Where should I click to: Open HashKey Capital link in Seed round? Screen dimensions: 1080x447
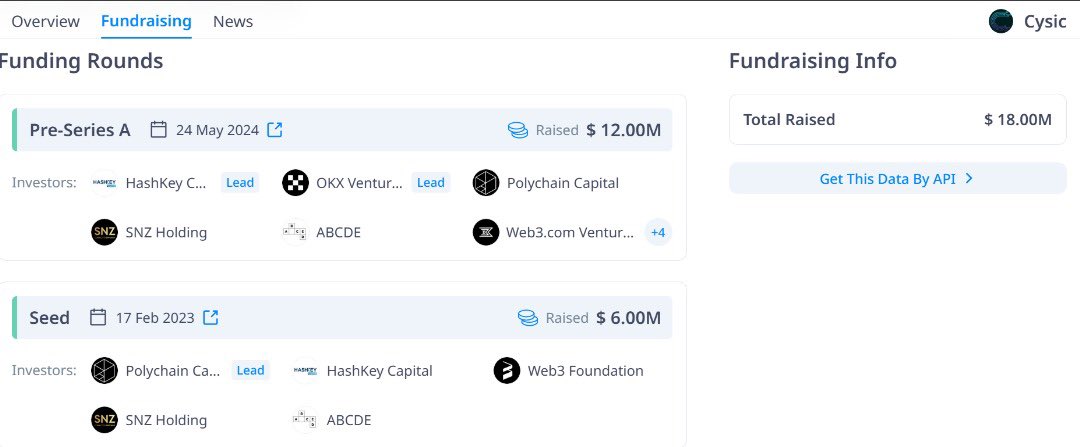(380, 371)
